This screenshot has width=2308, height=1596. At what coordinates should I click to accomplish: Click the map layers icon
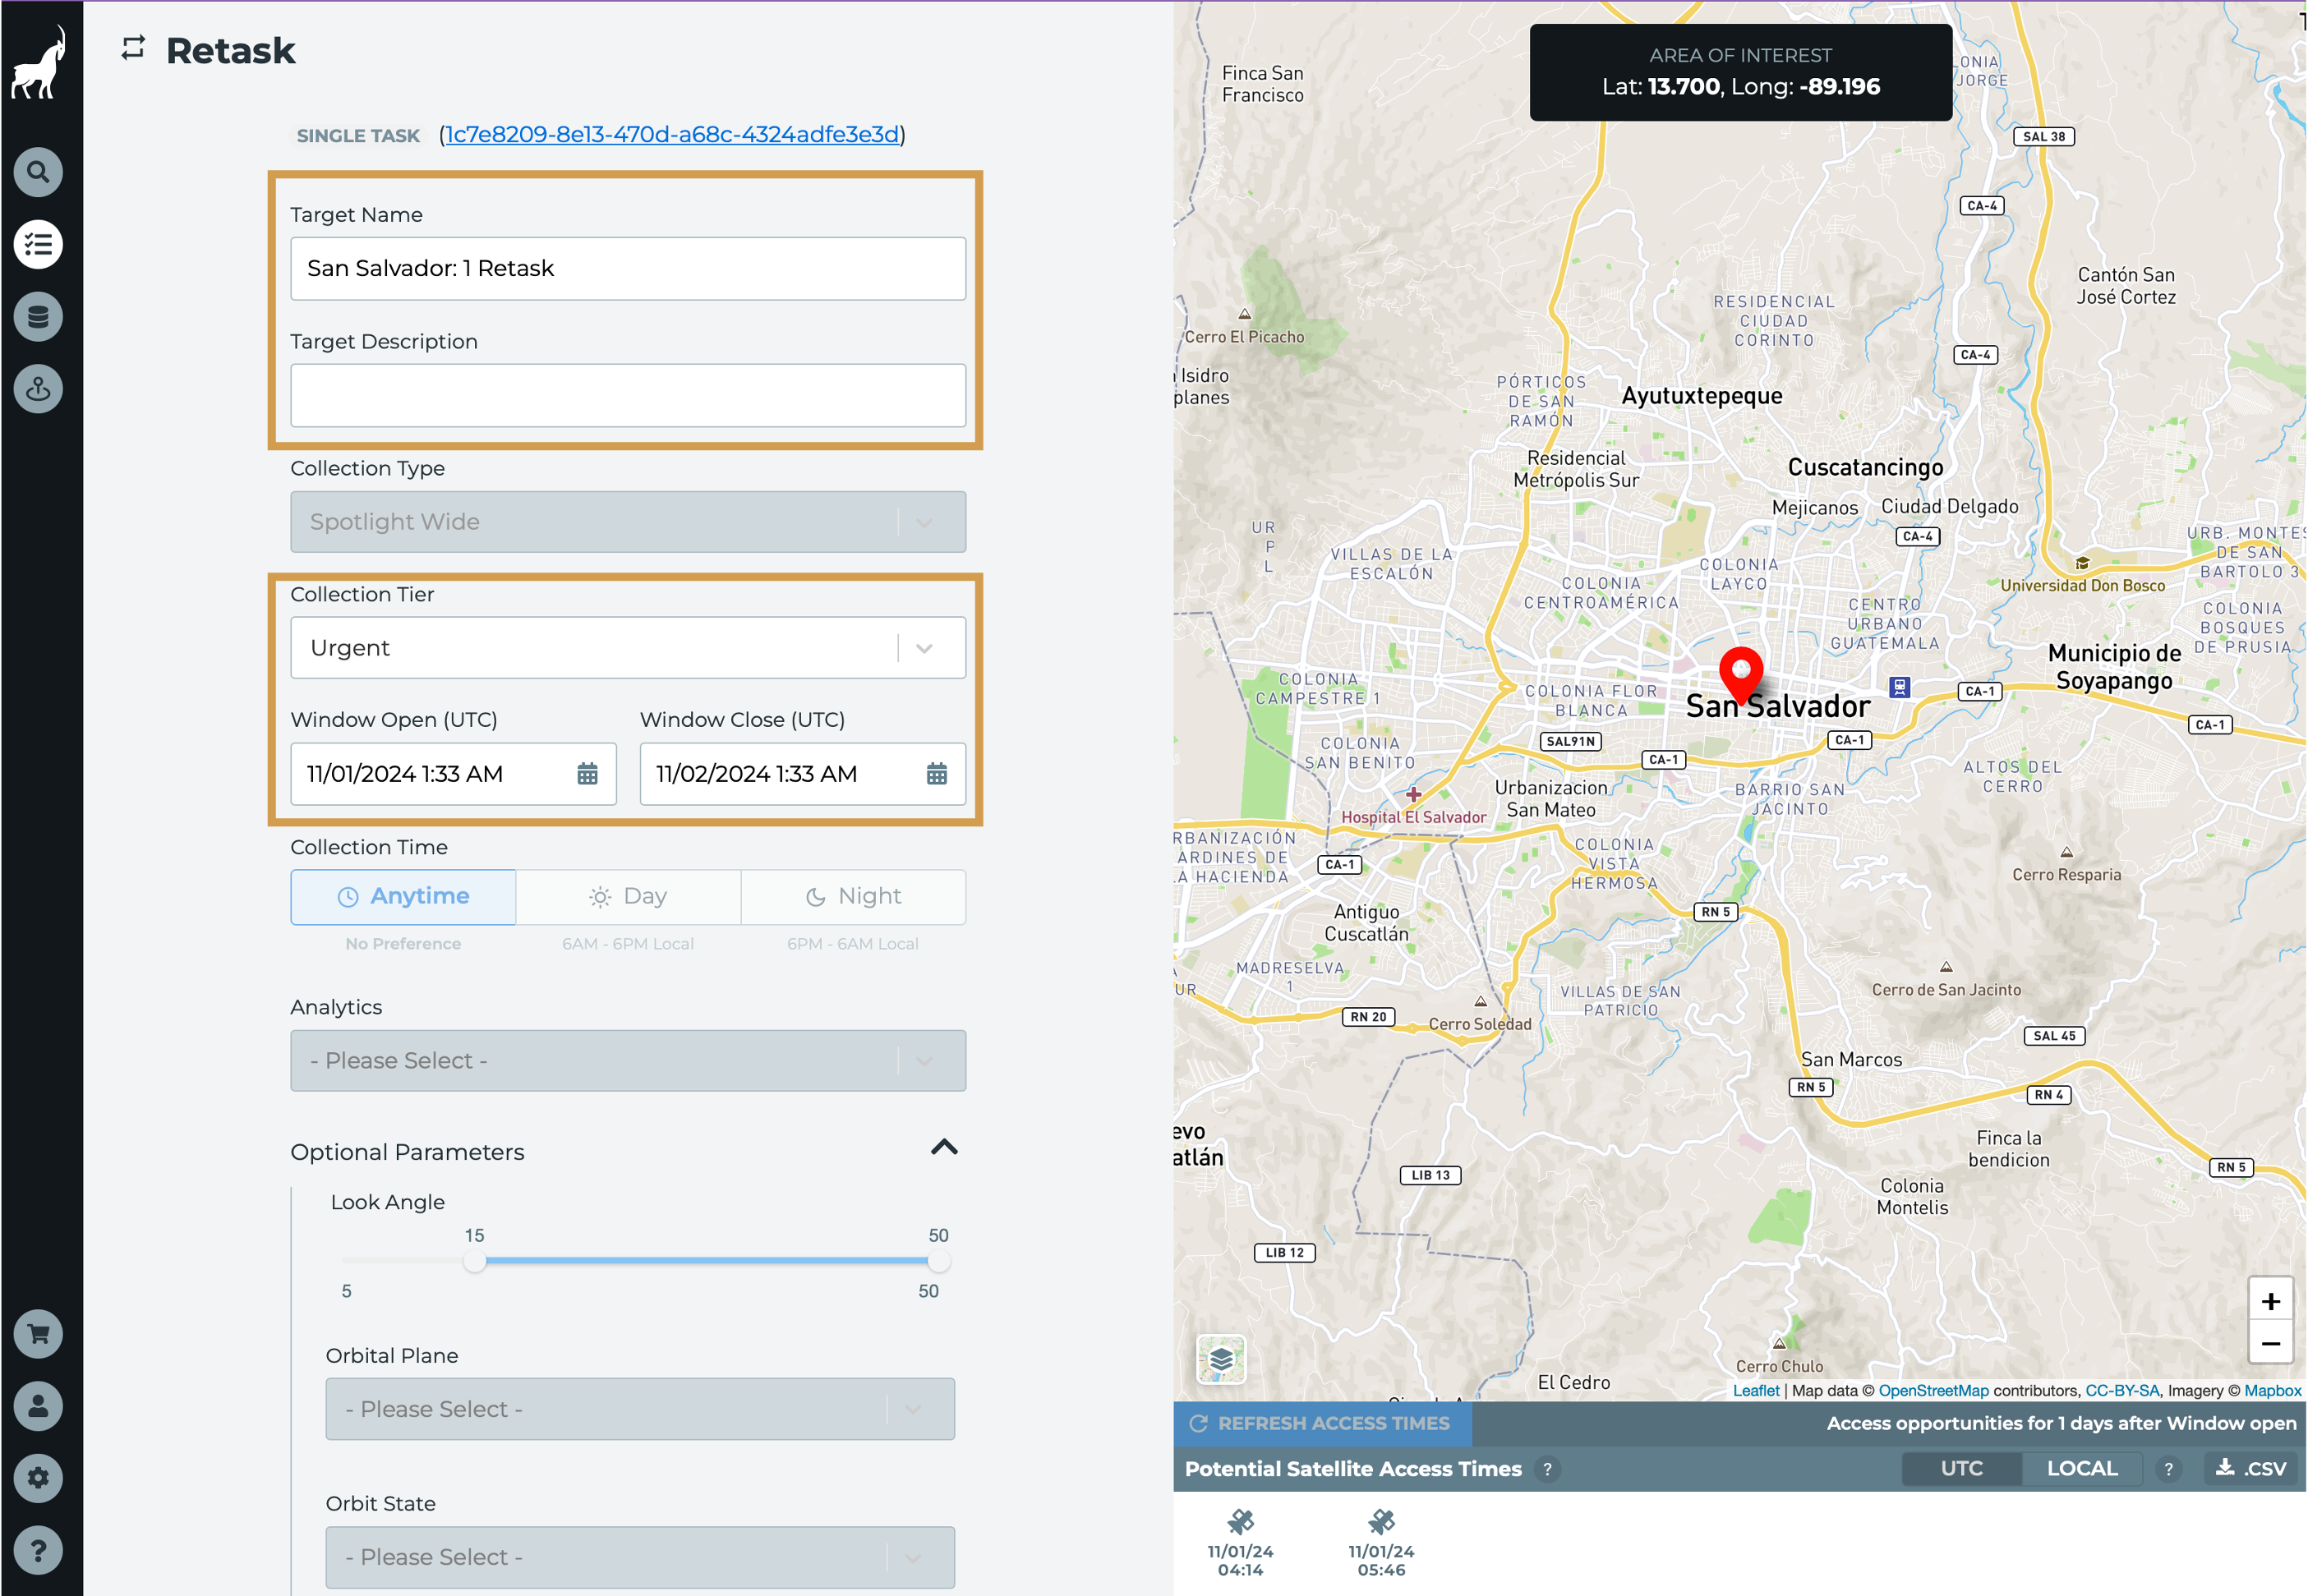click(x=1221, y=1359)
